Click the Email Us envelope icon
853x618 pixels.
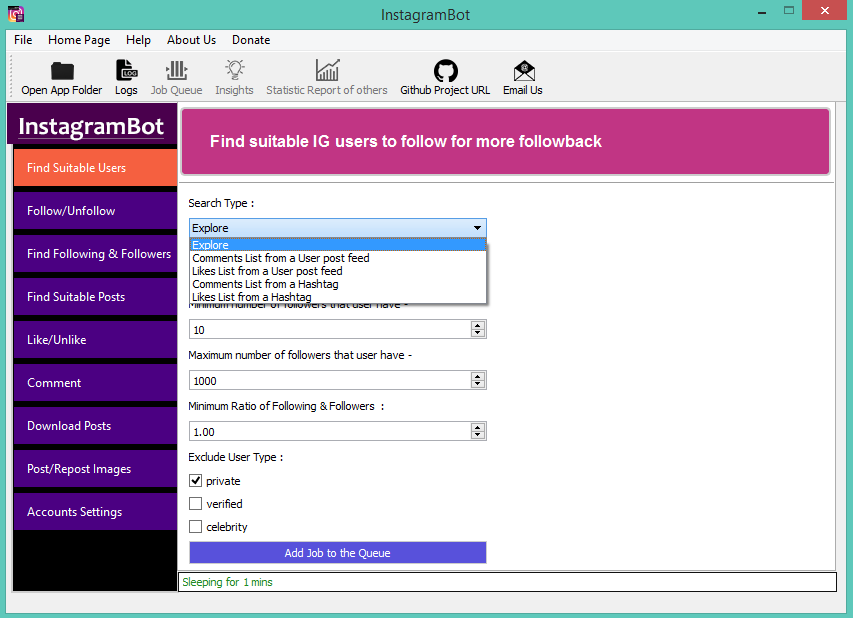point(523,71)
